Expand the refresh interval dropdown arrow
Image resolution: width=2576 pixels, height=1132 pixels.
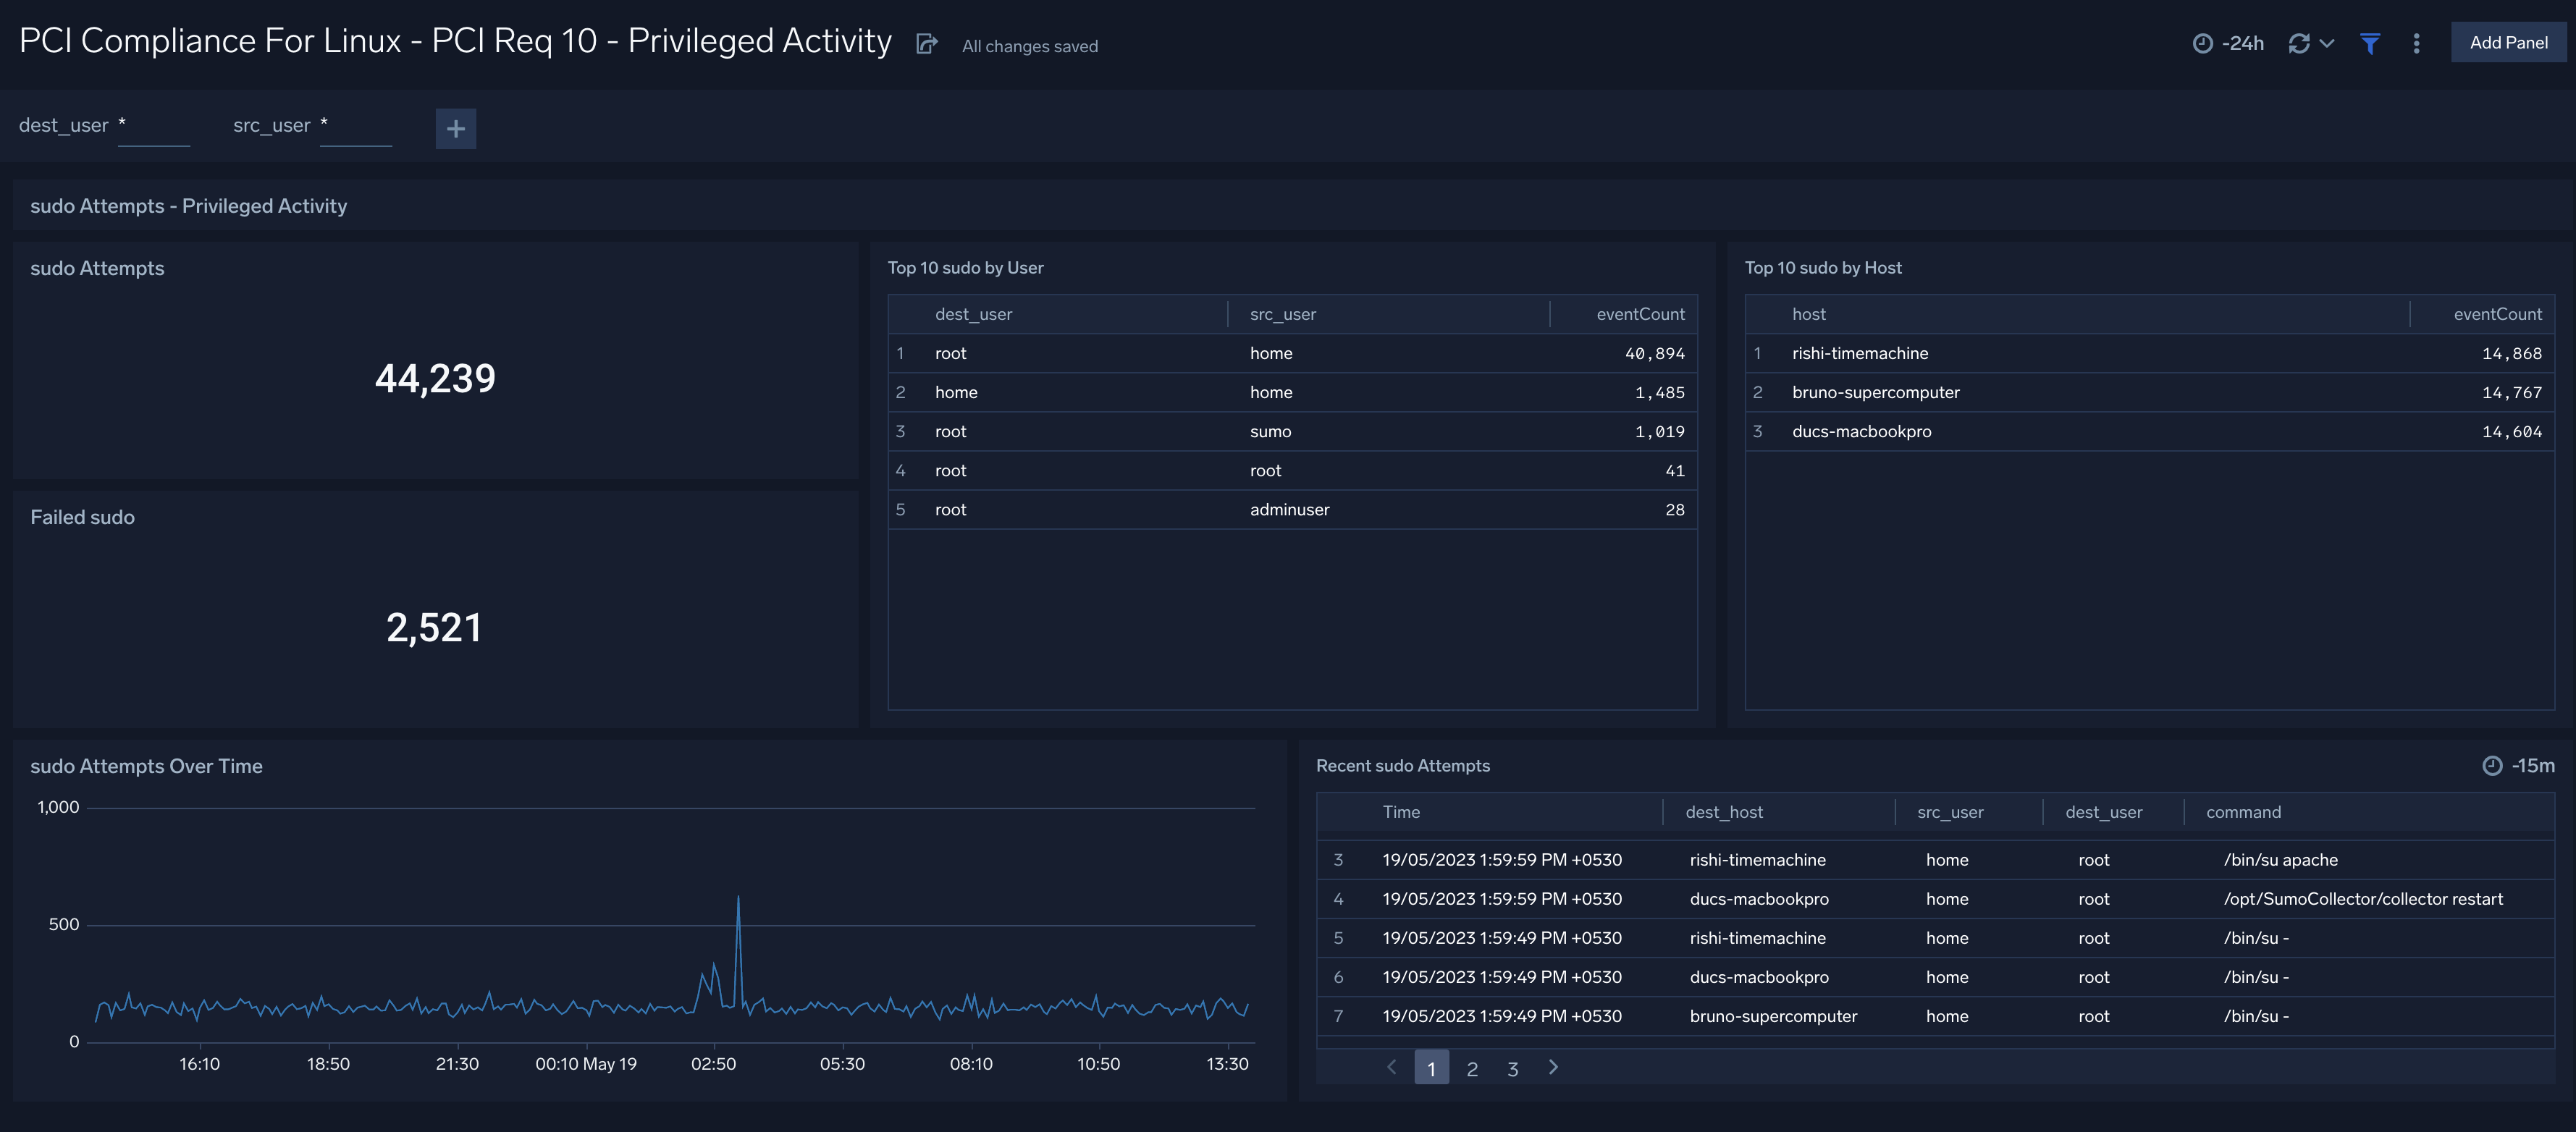pos(2327,43)
